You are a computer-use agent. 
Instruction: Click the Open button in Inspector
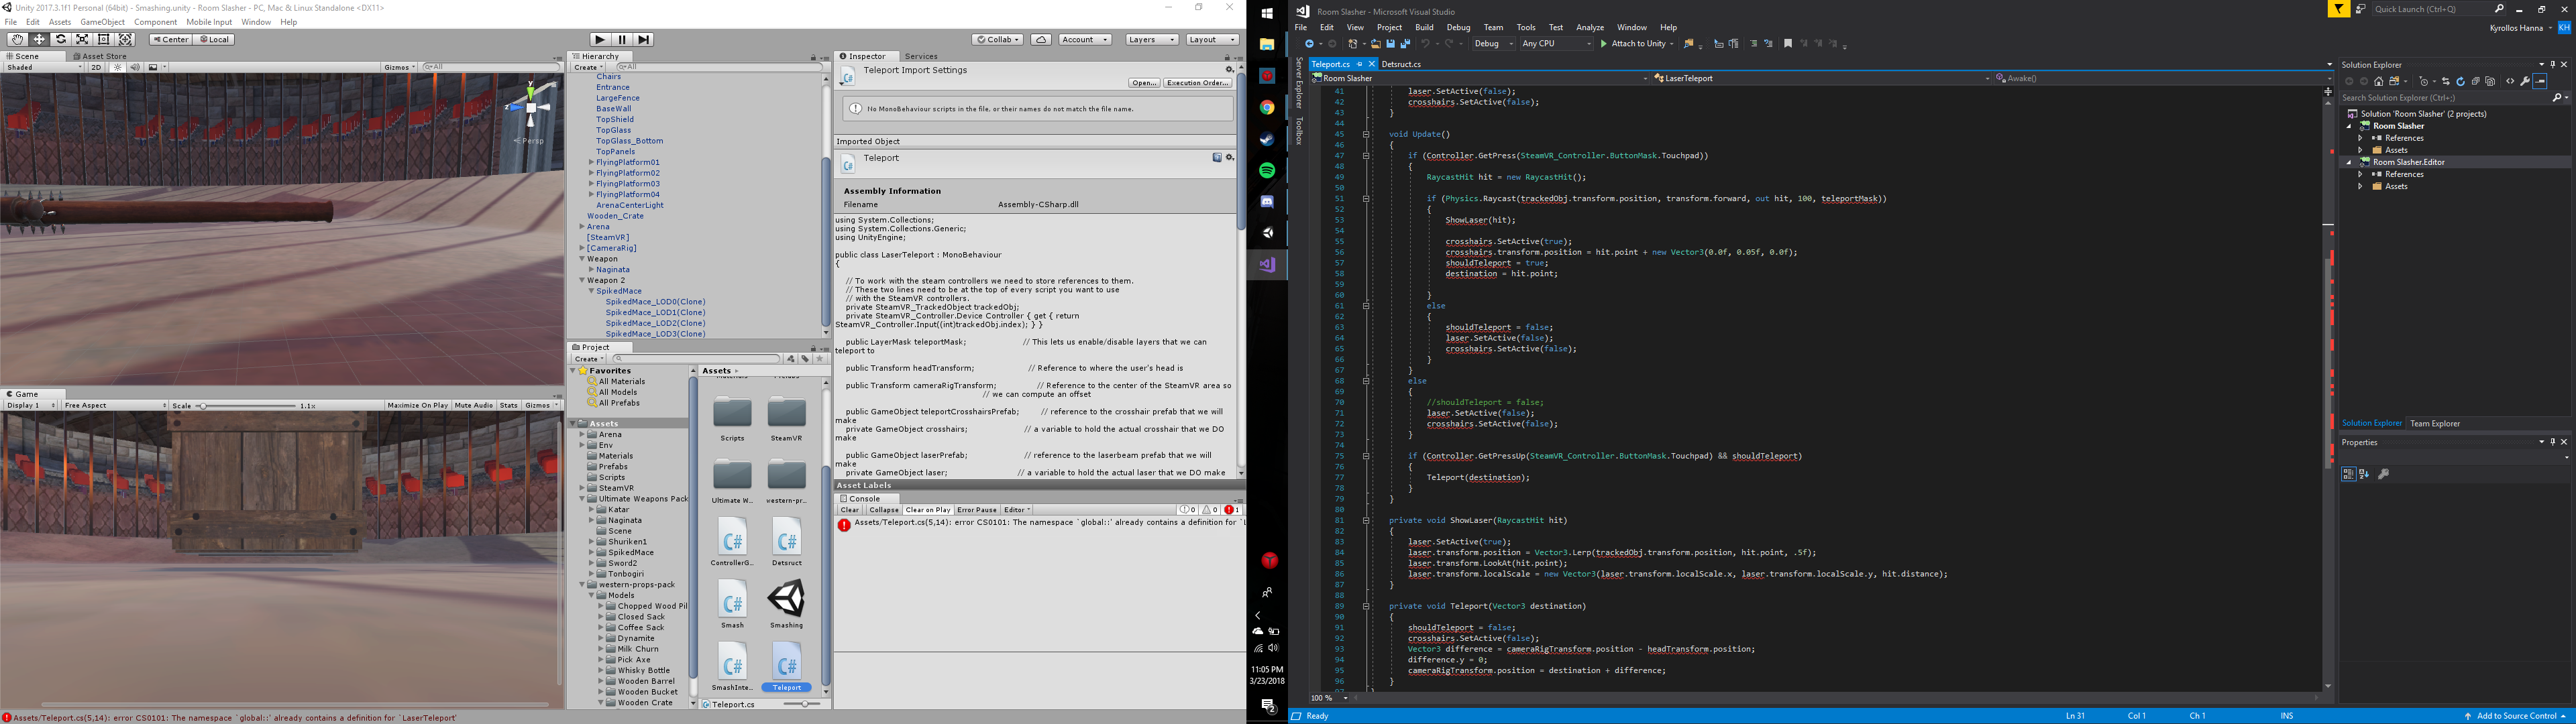(1144, 83)
